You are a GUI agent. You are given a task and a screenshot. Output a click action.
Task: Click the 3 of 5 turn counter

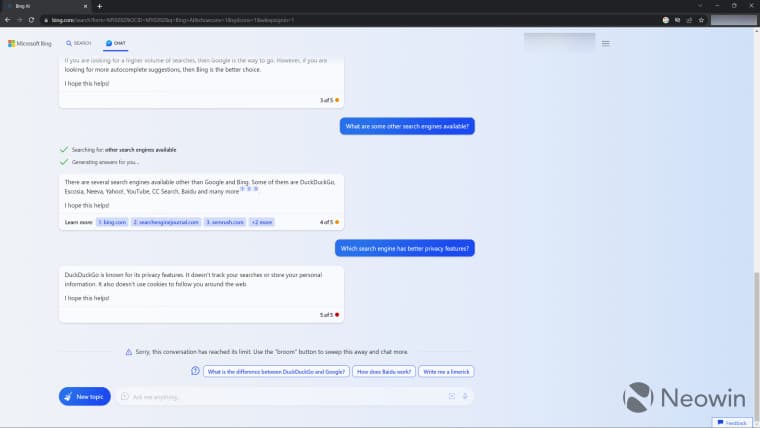click(329, 100)
